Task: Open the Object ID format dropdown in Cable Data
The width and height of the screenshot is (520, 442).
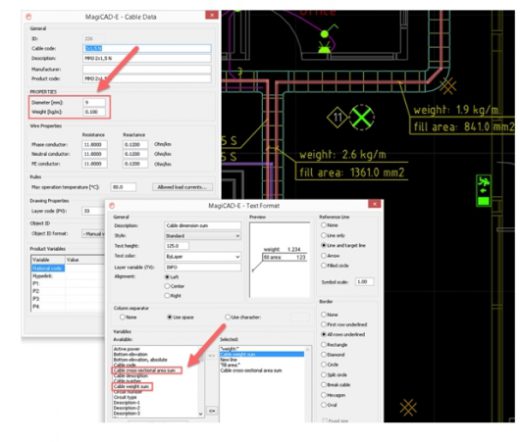Action: (x=93, y=234)
